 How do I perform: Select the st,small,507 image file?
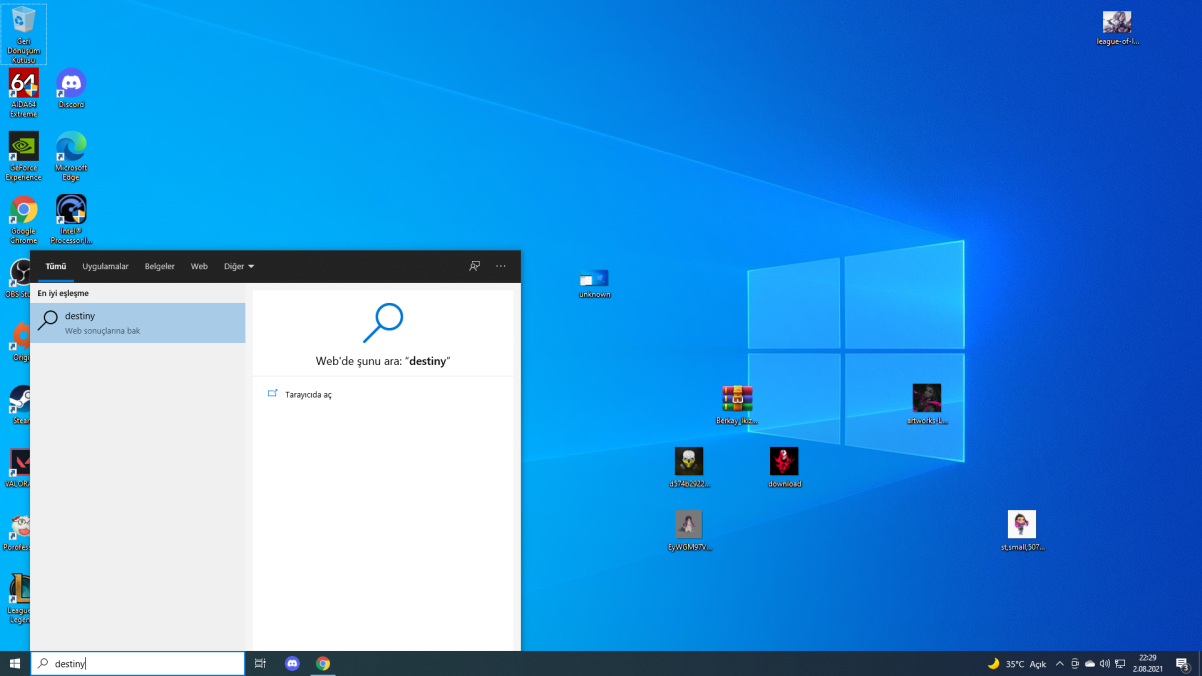coord(1022,531)
